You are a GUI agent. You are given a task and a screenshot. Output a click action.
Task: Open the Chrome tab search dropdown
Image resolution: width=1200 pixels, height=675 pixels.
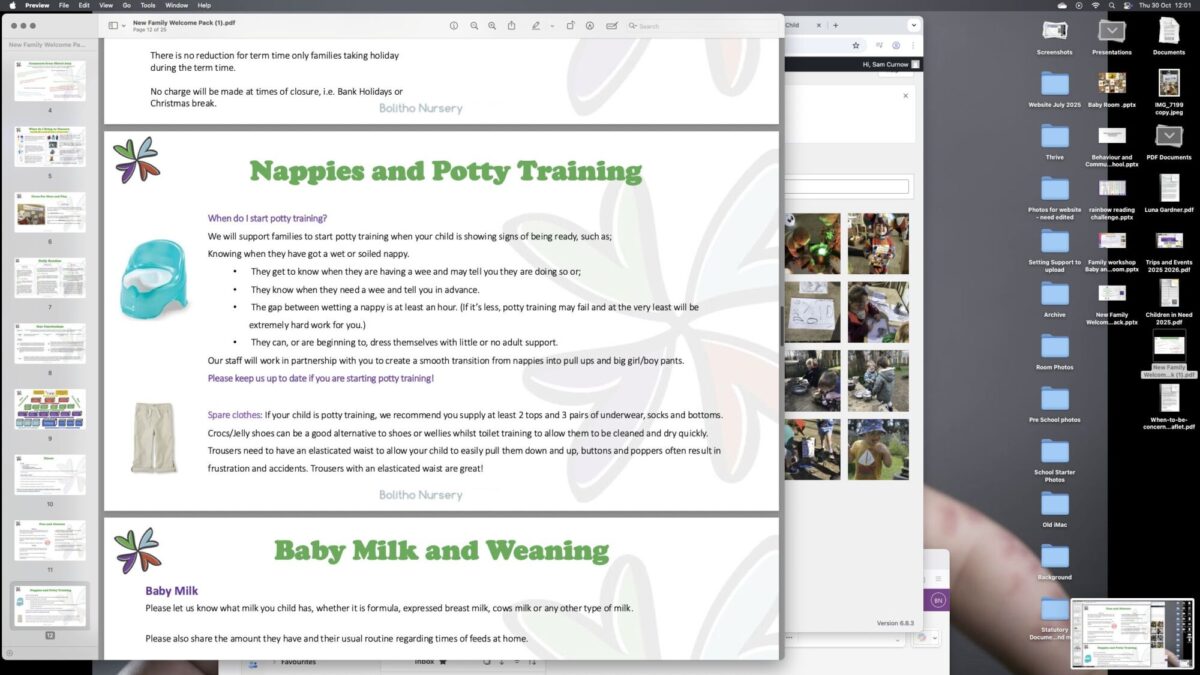(x=913, y=25)
